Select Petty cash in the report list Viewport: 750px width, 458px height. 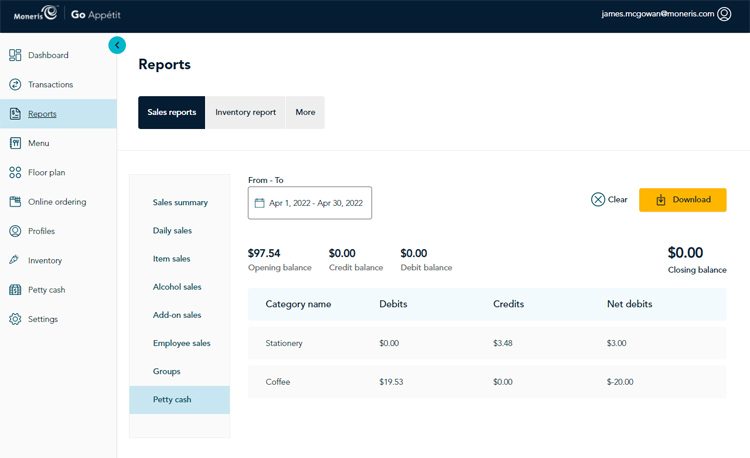179,400
